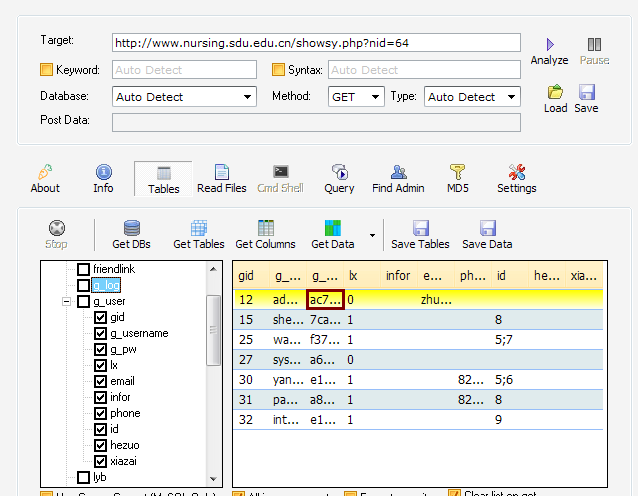Screen dimensions: 638x496
Task: Enable the Syntax checkbox
Action: [278, 70]
